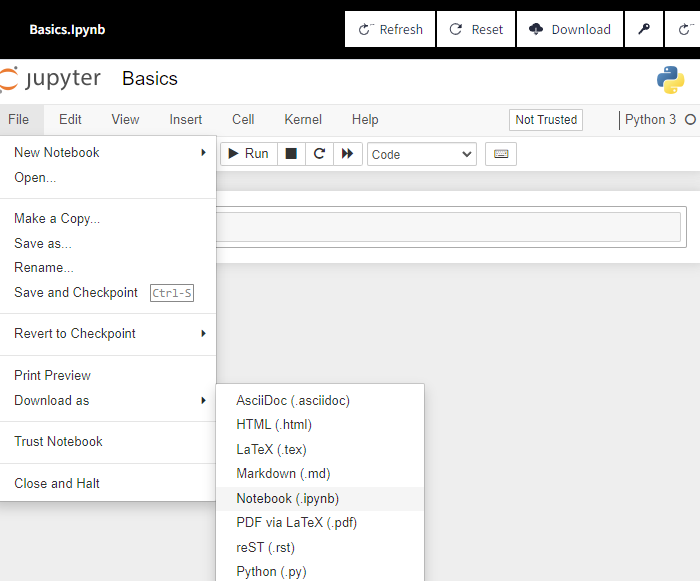Click the stop/interrupt kernel icon
The height and width of the screenshot is (581, 700).
click(291, 154)
